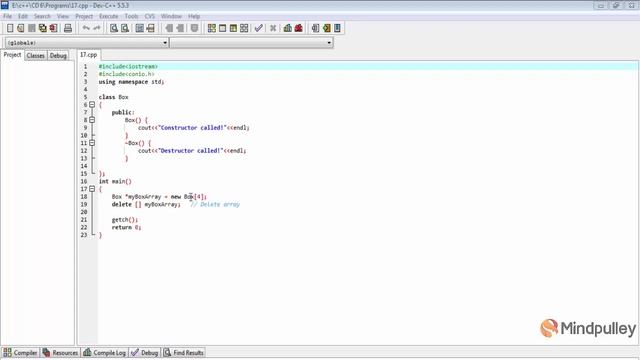Click the Compile and Run icon

233,28
